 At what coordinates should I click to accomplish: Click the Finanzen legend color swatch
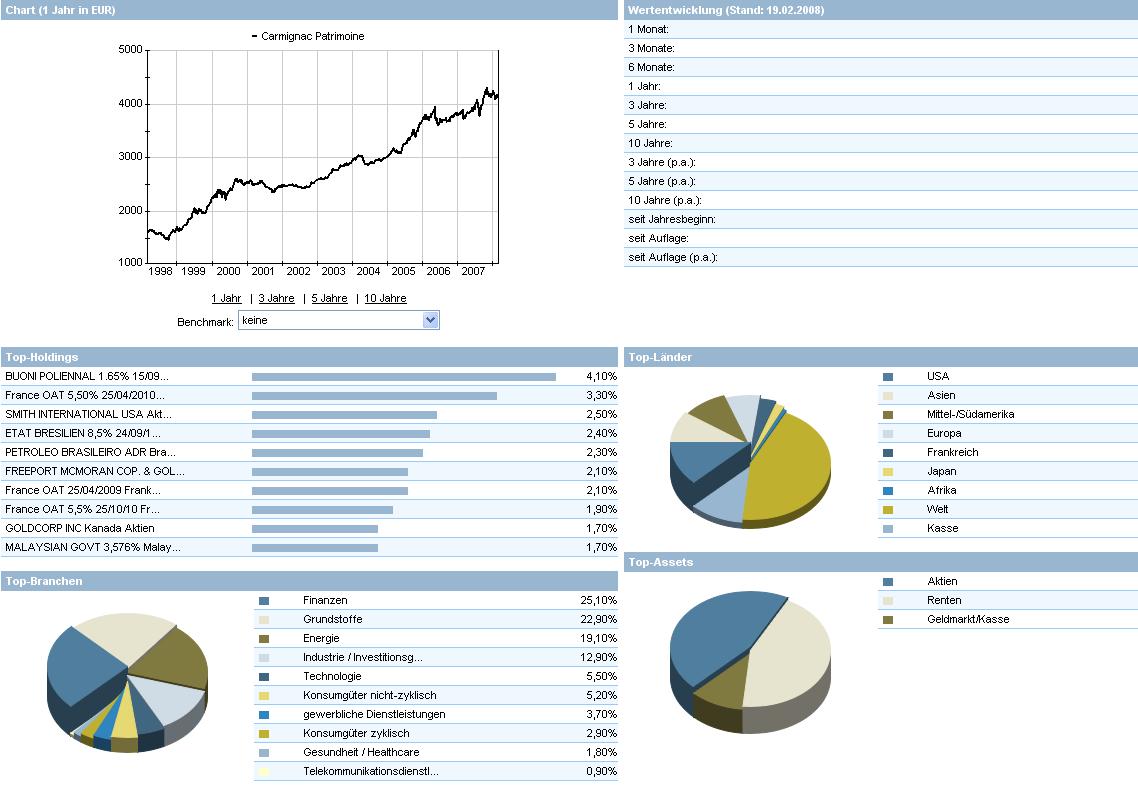263,601
